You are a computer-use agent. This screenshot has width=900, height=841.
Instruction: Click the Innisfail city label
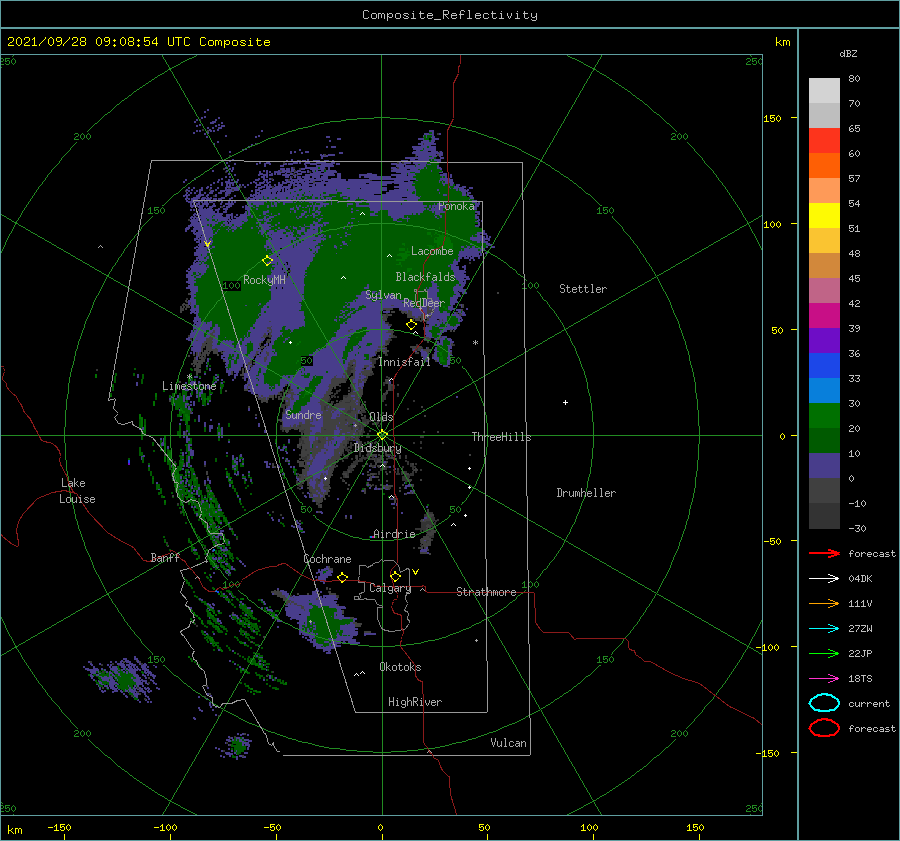click(x=404, y=362)
